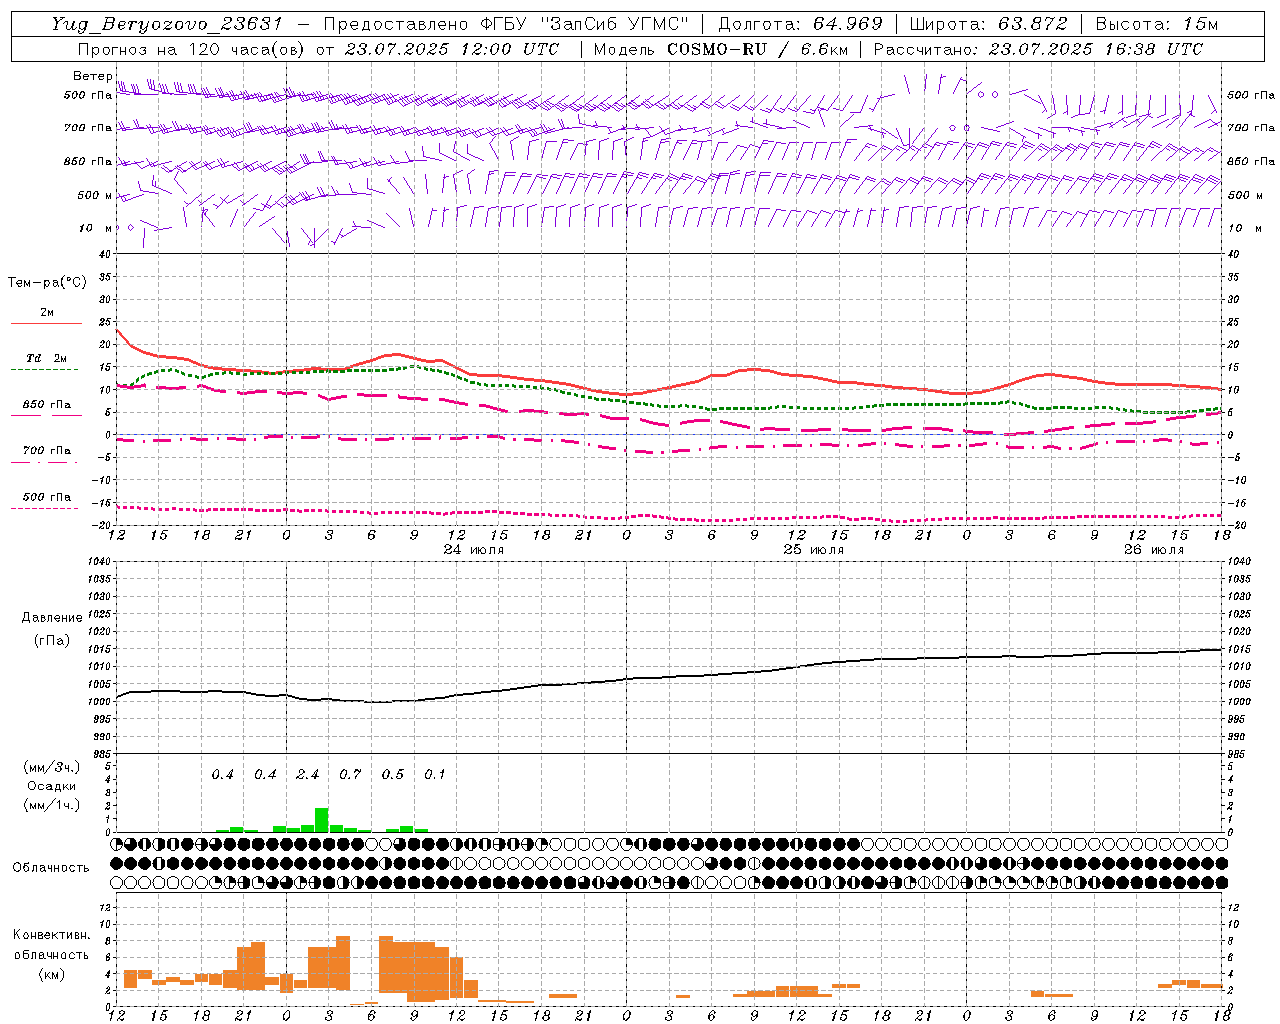This screenshot has height=1024, width=1280.
Task: Select the latitude value Широта: 63.872
Action: (x=988, y=24)
